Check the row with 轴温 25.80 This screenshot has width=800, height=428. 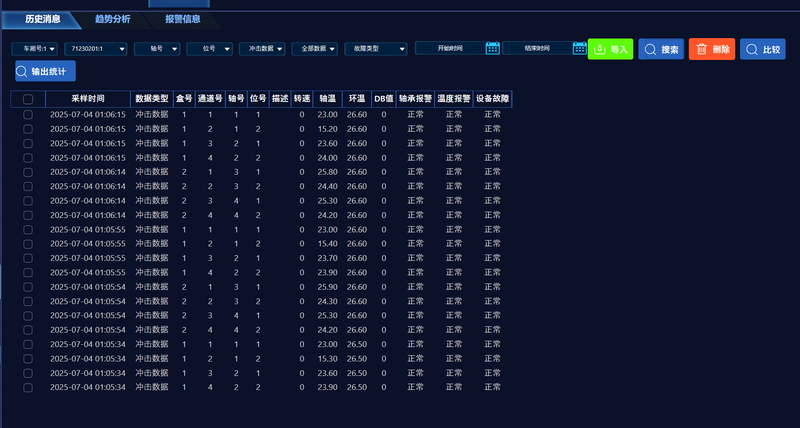pyautogui.click(x=28, y=172)
